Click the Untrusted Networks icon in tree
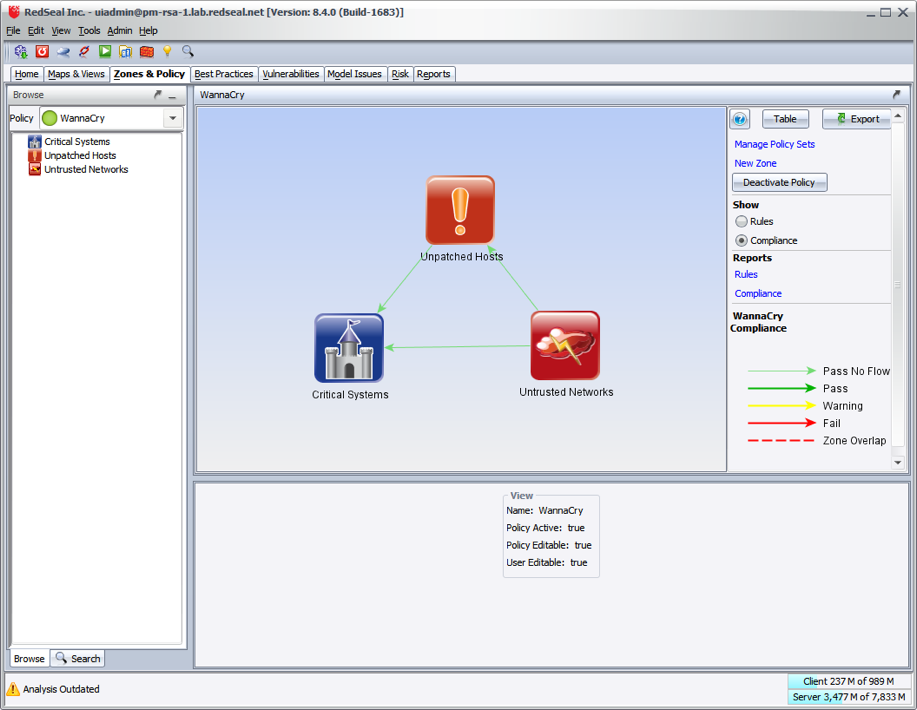The height and width of the screenshot is (710, 917). (x=35, y=170)
